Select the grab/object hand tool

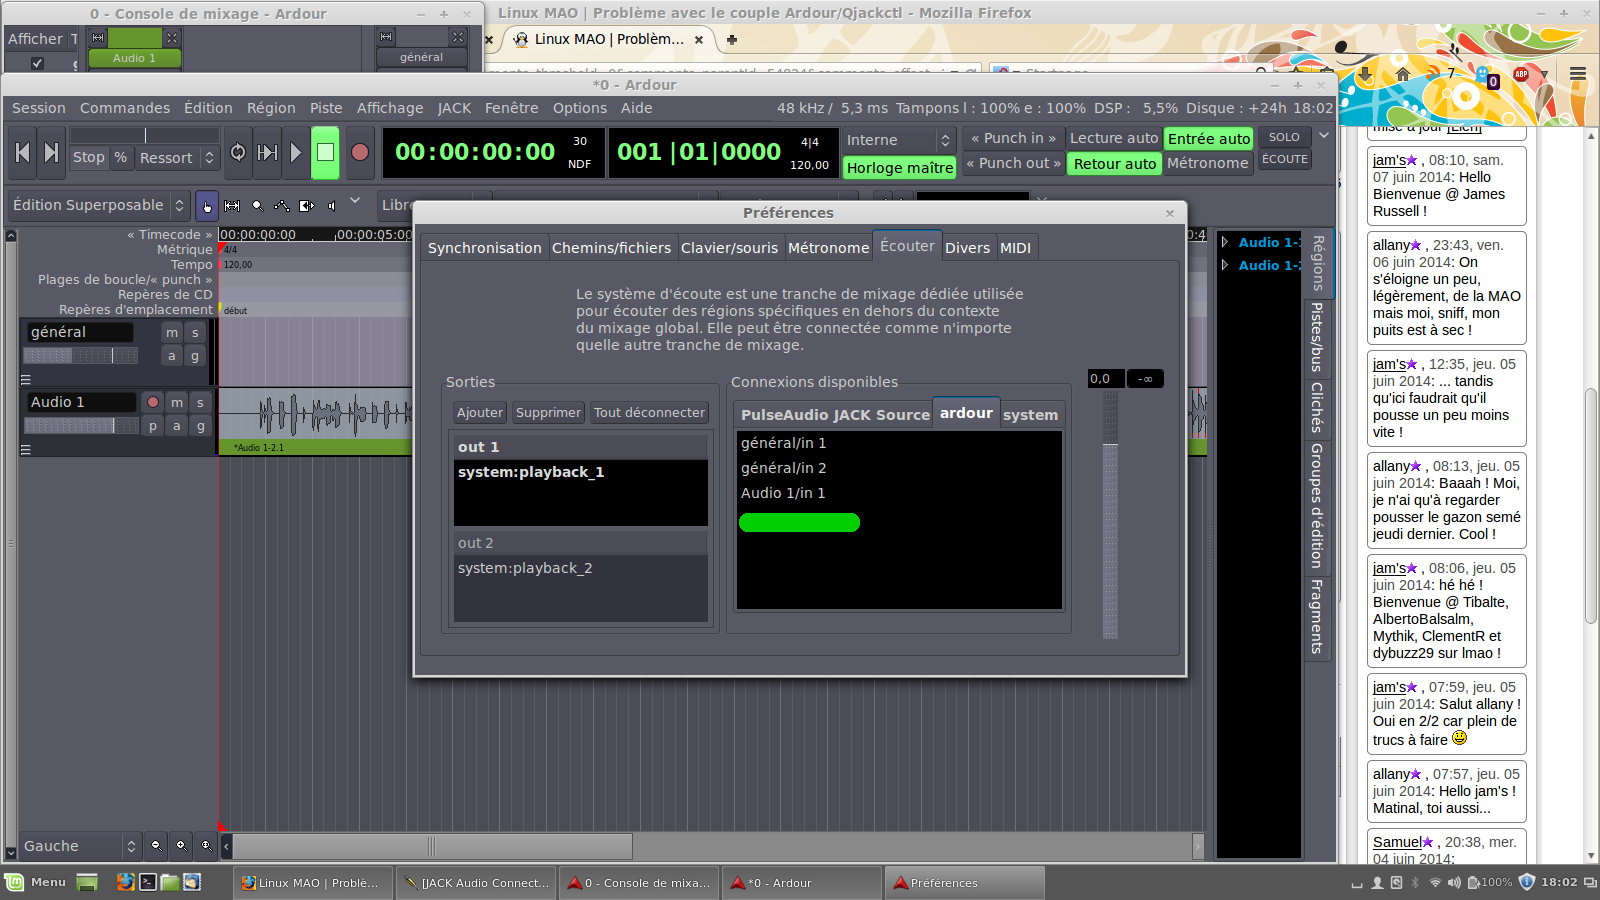207,205
